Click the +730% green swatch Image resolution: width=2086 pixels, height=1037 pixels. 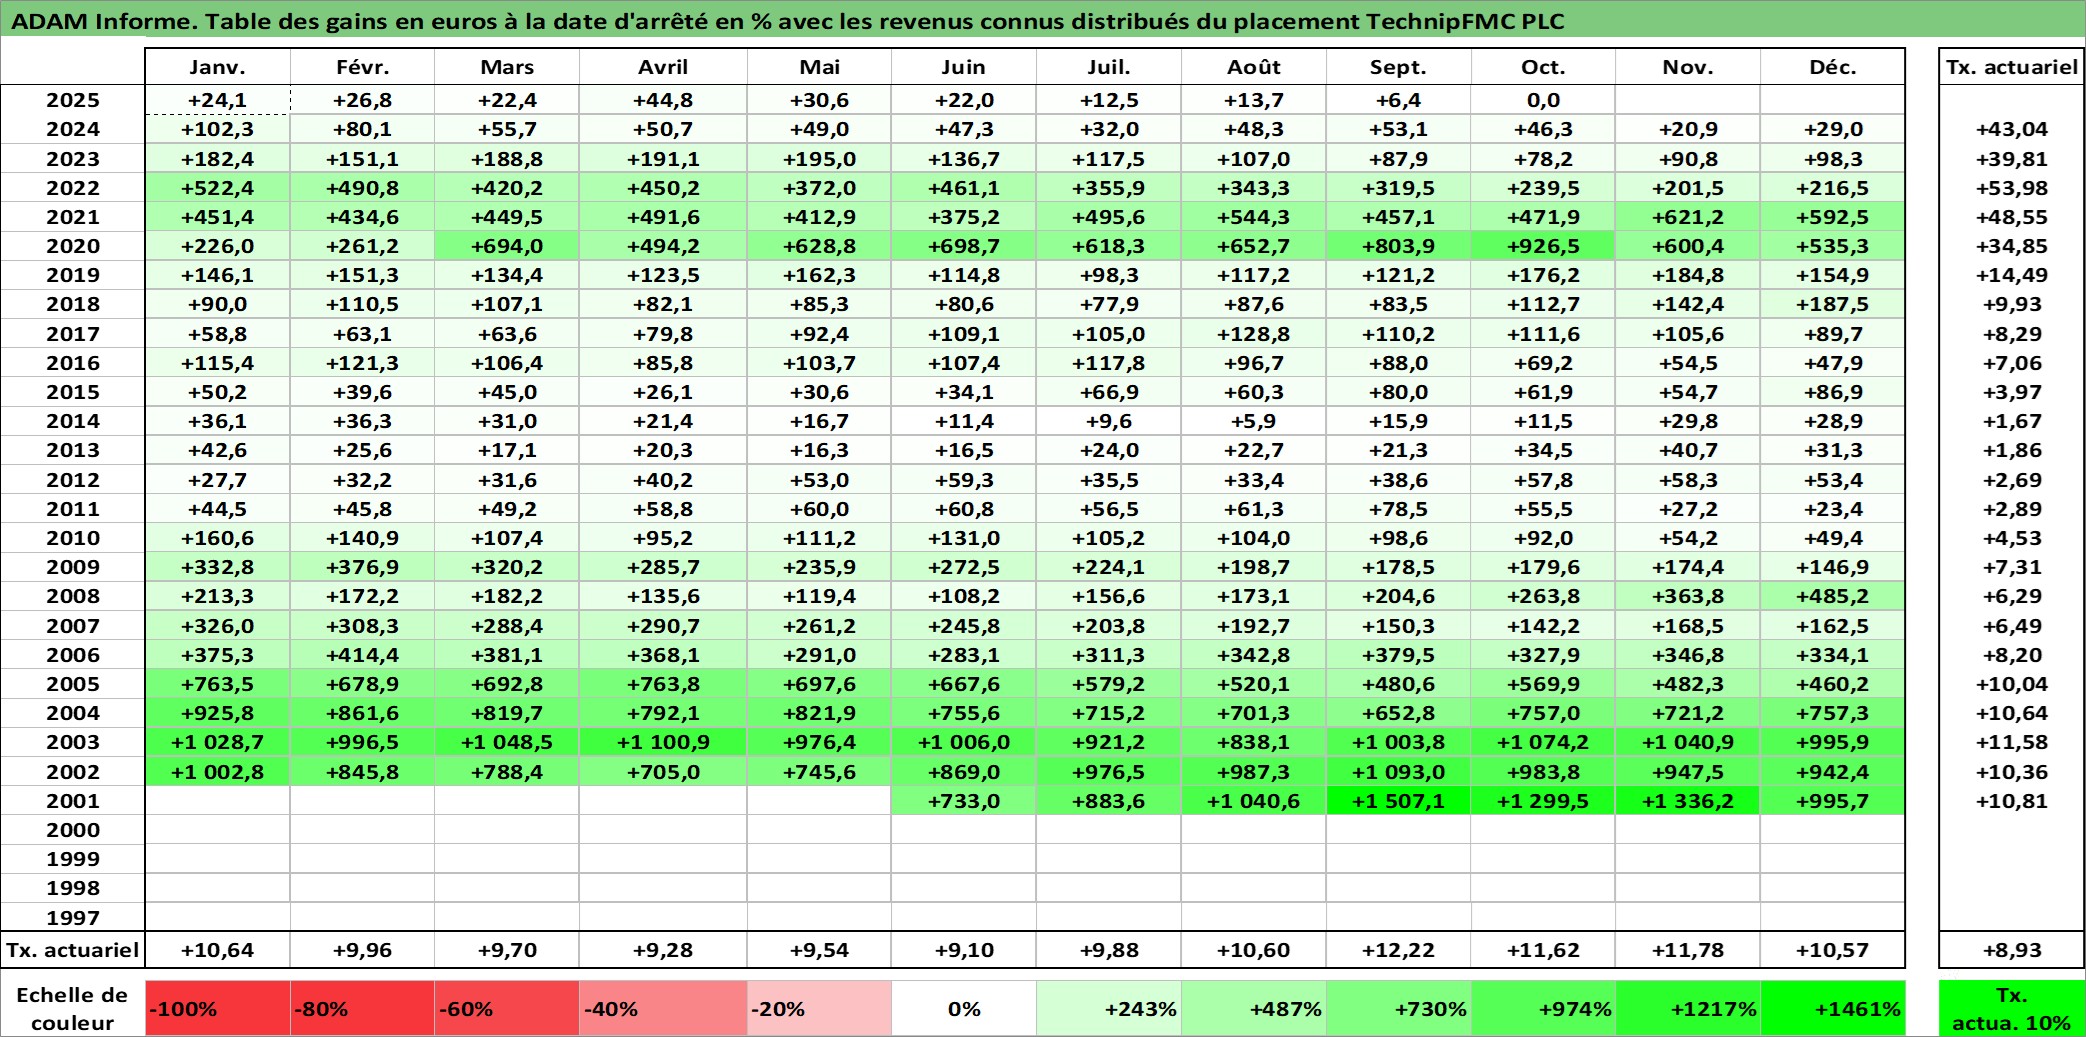1398,1008
